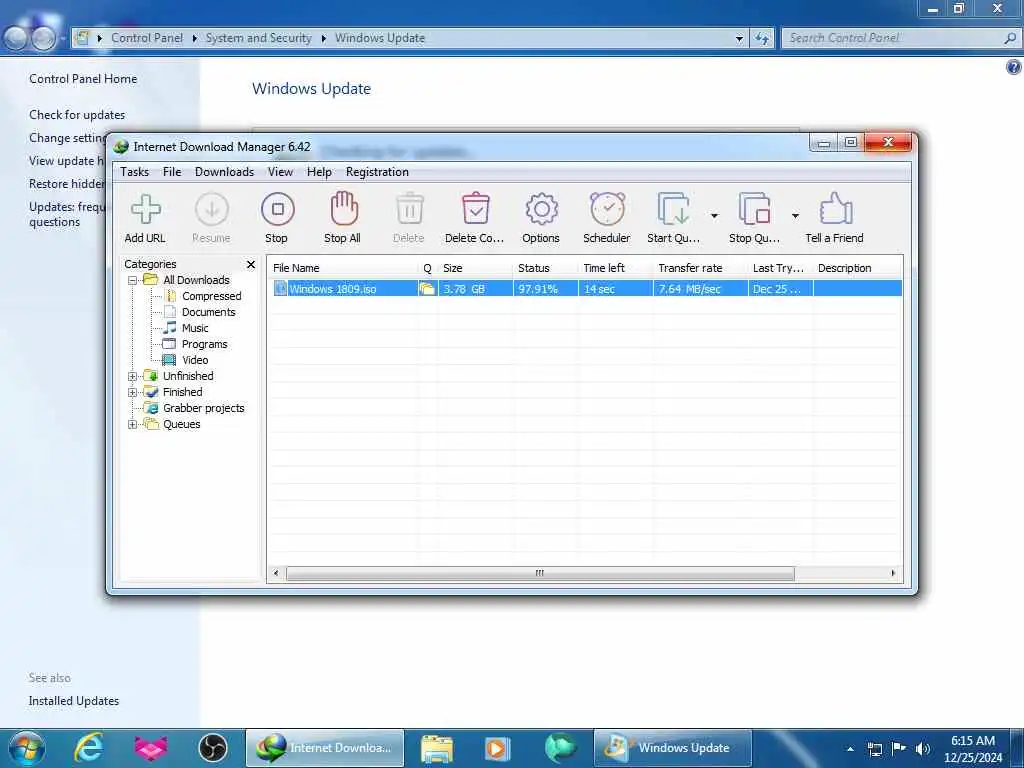This screenshot has width=1024, height=768.
Task: Sort by File Name column header
Action: pyautogui.click(x=343, y=268)
